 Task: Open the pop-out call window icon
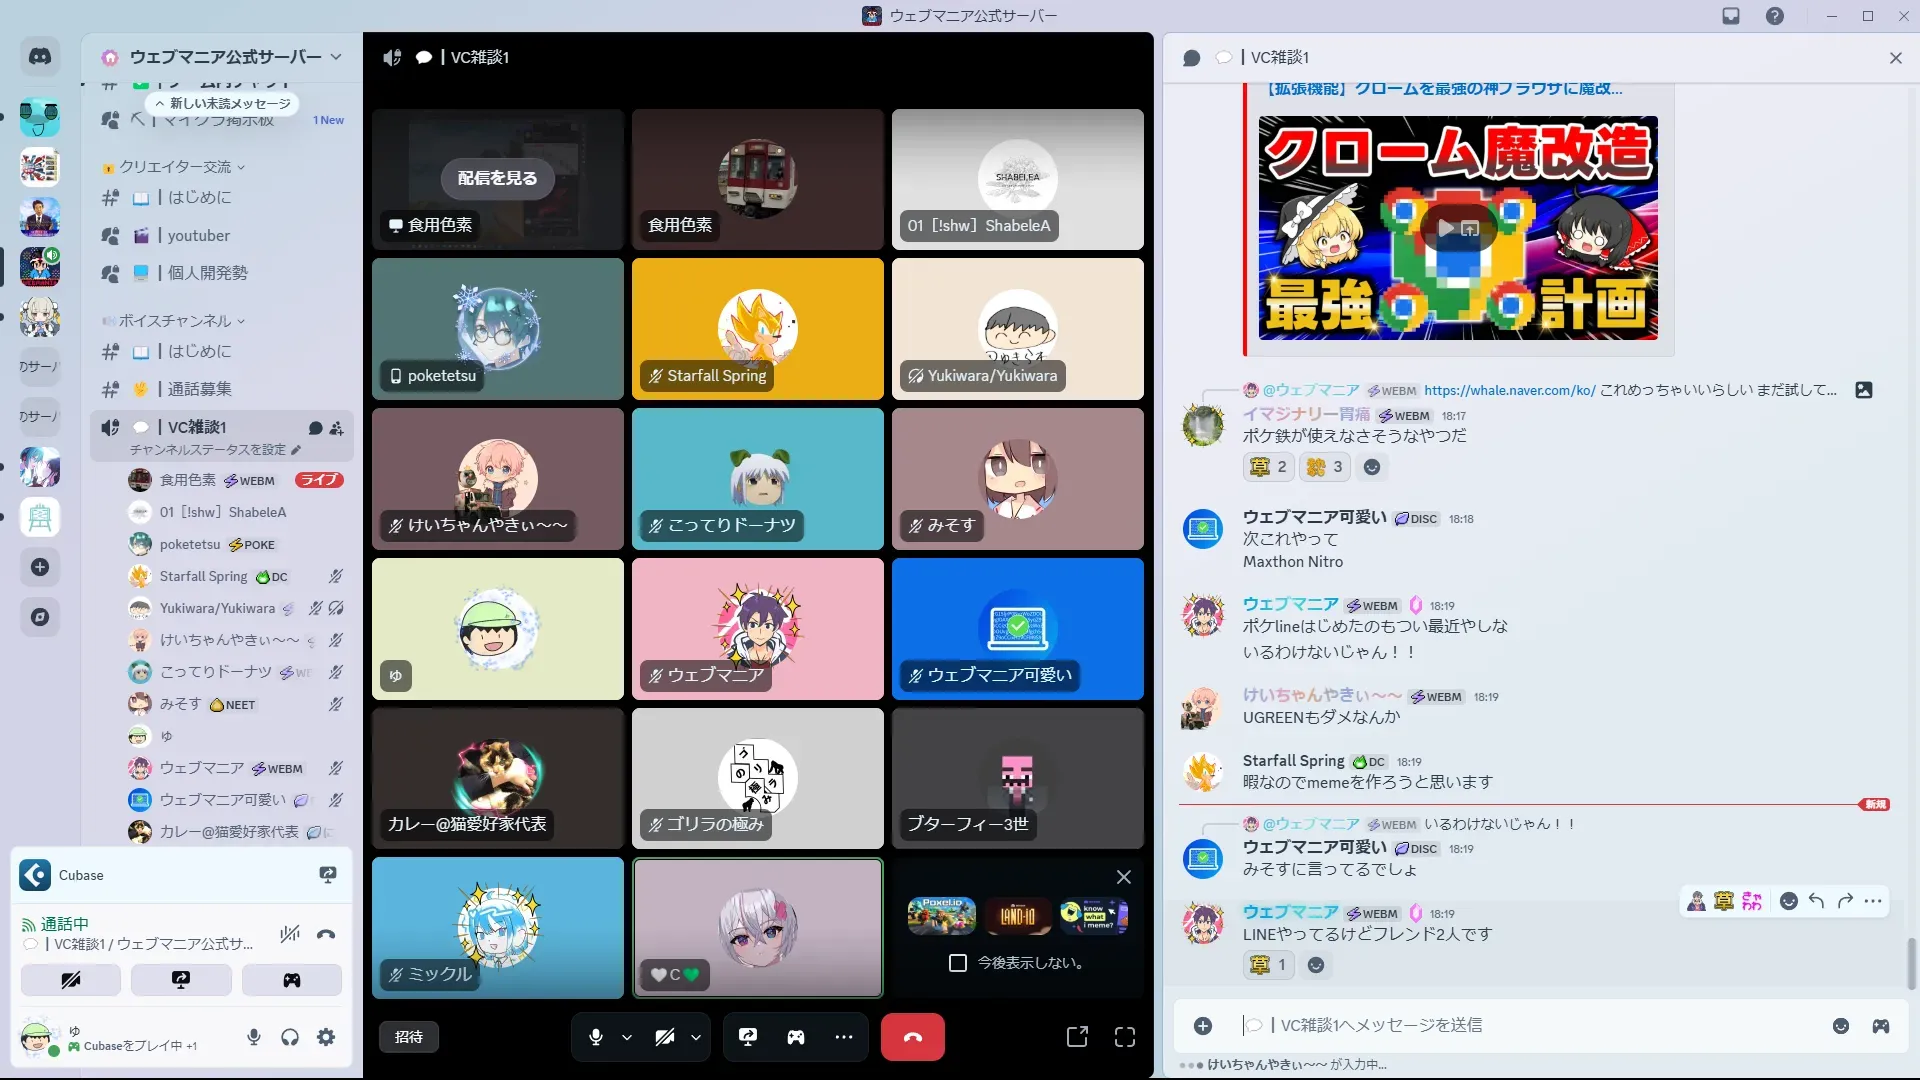tap(1077, 1037)
